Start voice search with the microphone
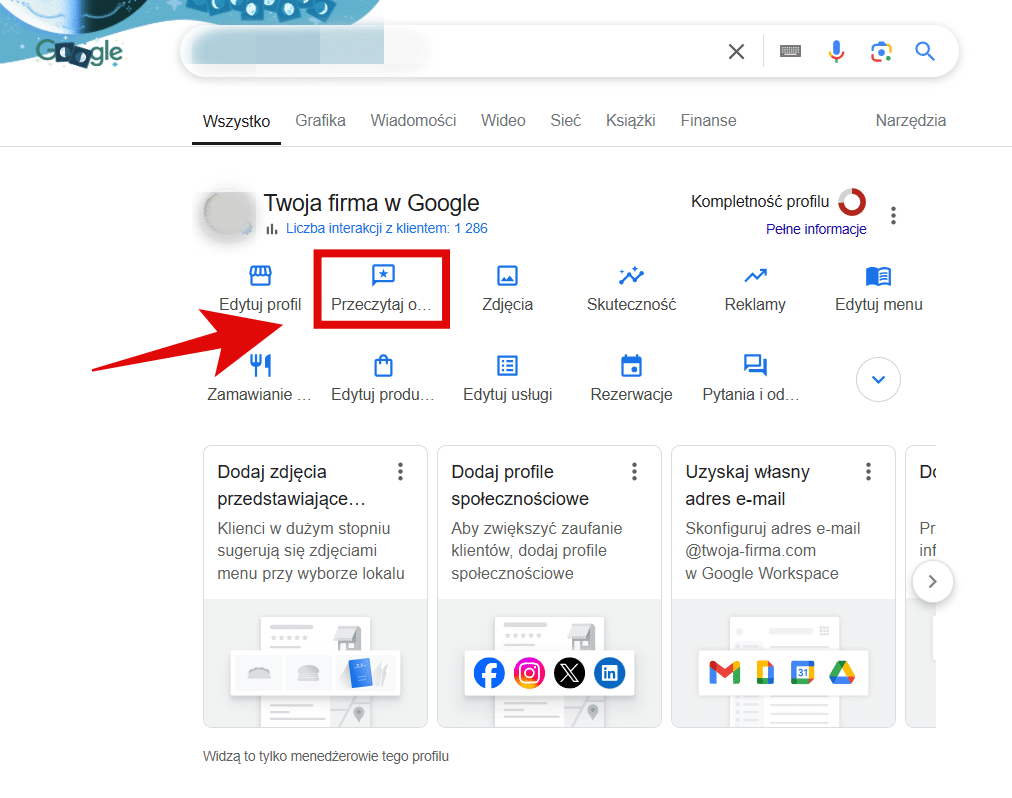 (x=836, y=51)
